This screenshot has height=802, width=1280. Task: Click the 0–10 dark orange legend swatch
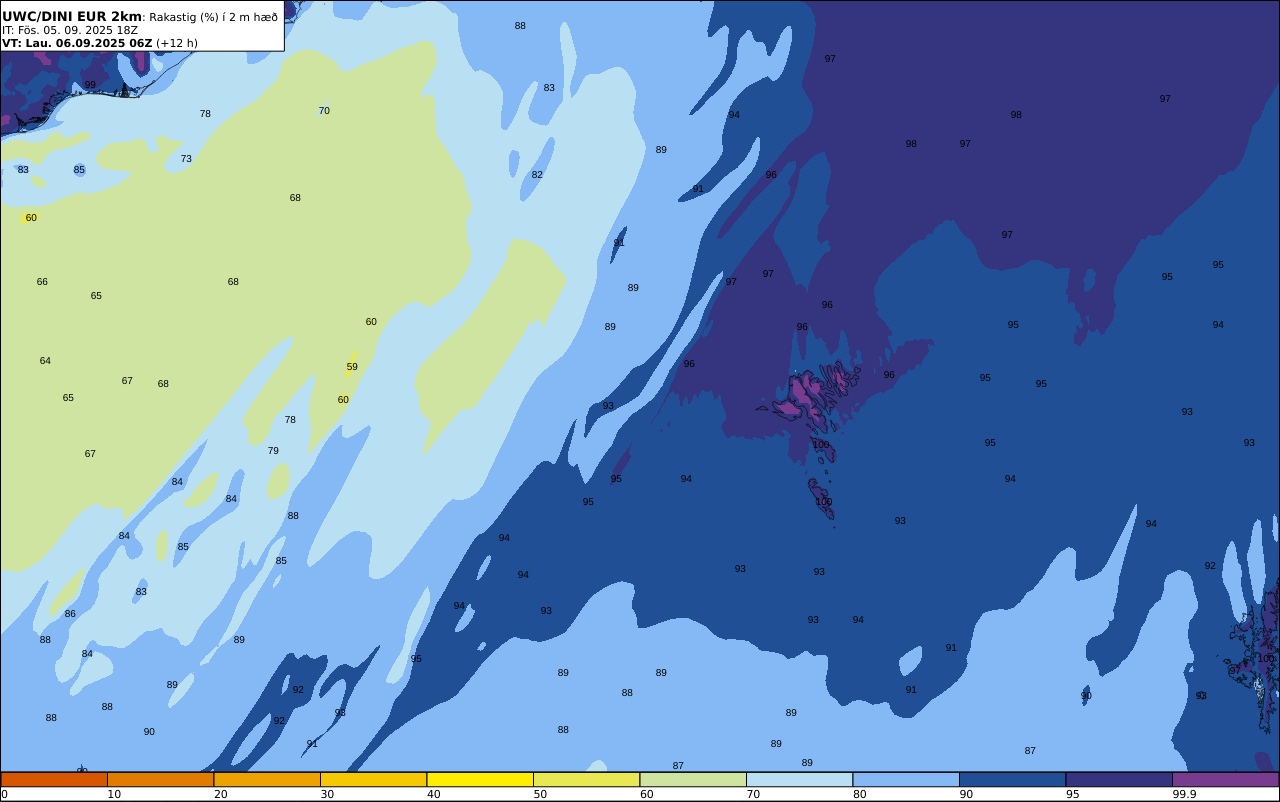click(x=54, y=779)
